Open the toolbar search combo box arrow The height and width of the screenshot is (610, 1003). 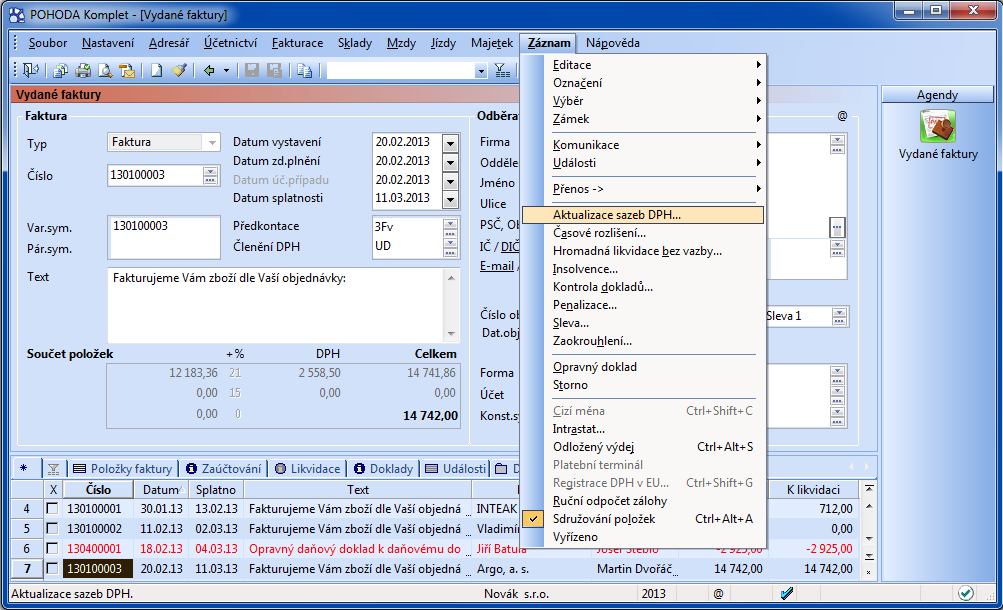(x=481, y=71)
